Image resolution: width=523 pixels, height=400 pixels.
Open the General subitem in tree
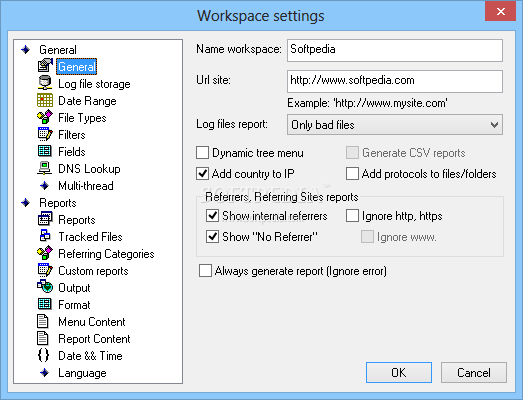pos(77,66)
